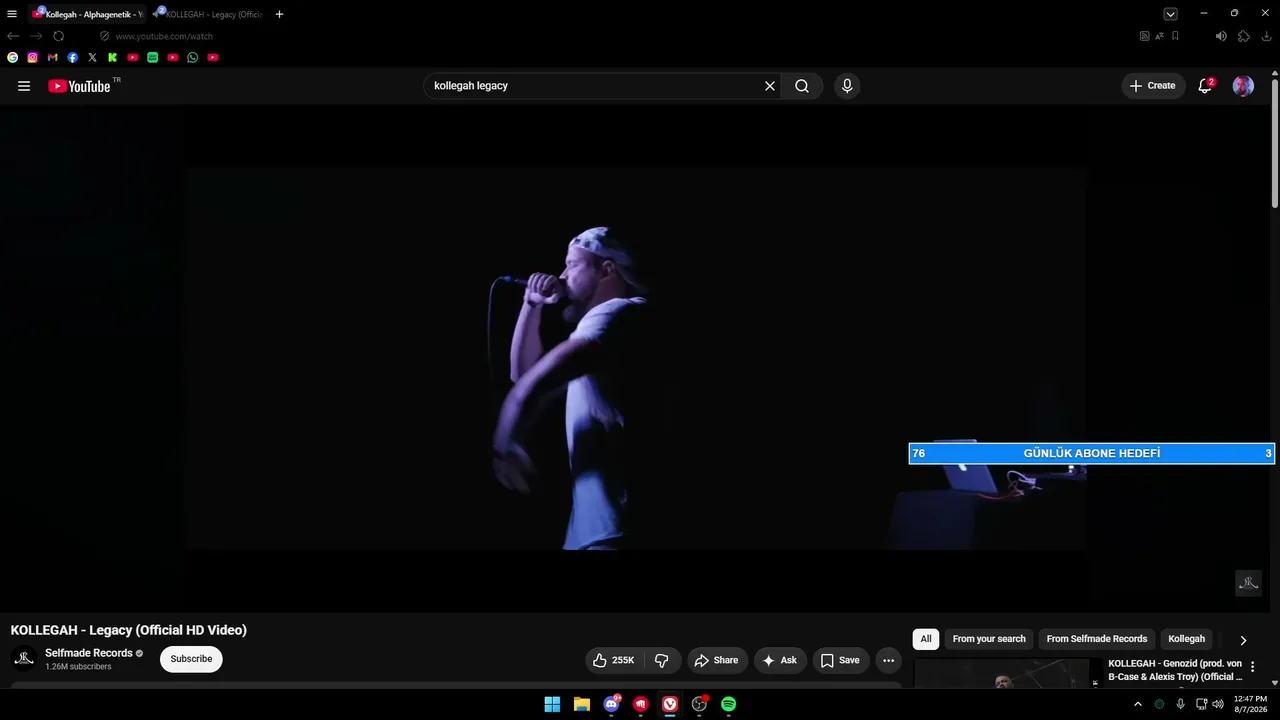Open Spotify from the taskbar
The image size is (1280, 720).
click(729, 704)
